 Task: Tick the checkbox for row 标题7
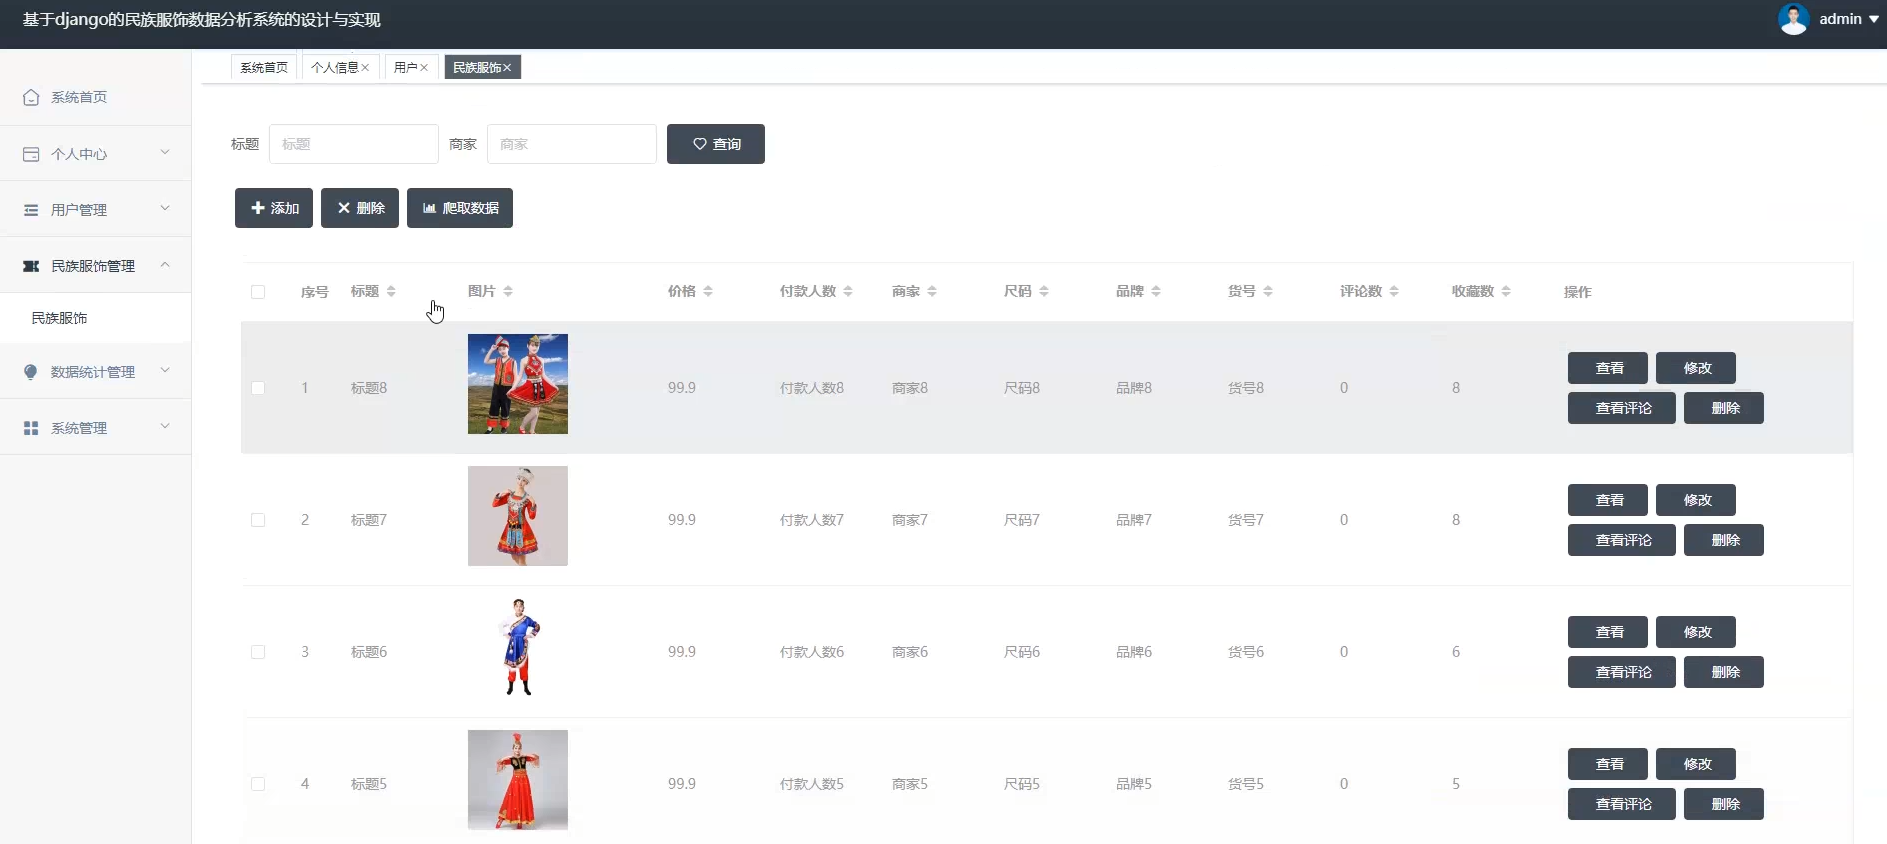coord(258,520)
